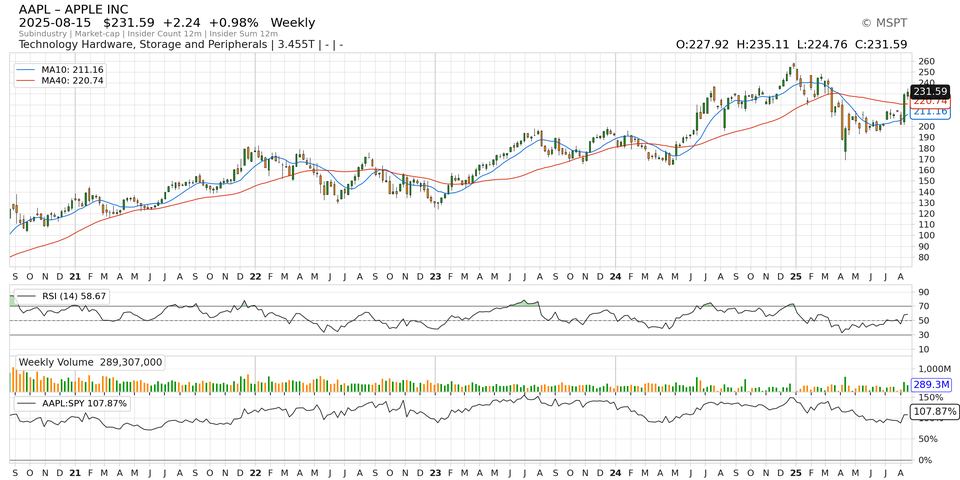Click the Insider Sum 12m header label
Image resolution: width=960 pixels, height=480 pixels.
242,34
